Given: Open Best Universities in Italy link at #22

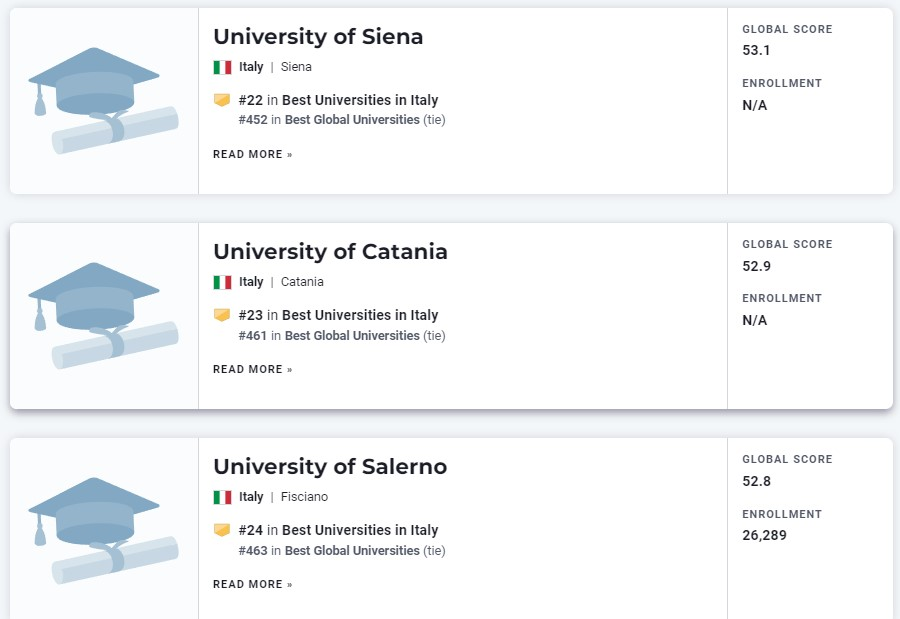Looking at the screenshot, I should (x=360, y=100).
